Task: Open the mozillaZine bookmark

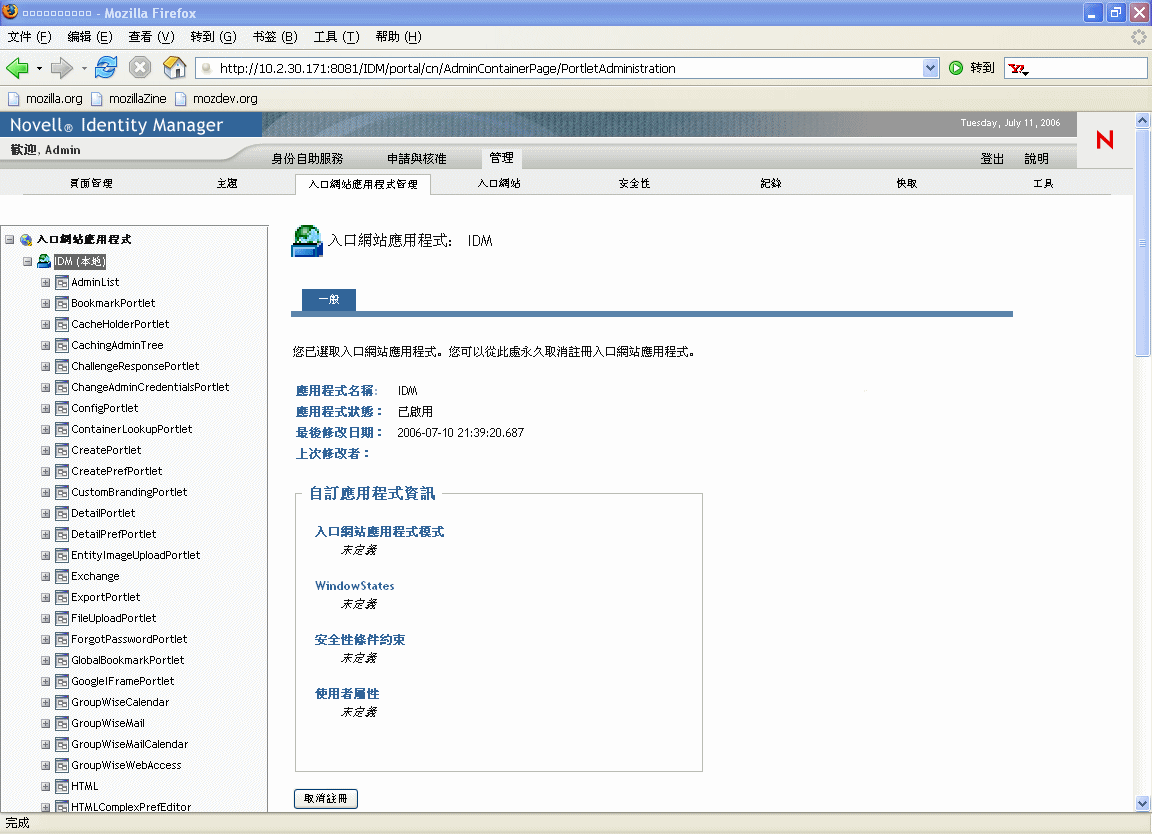Action: click(137, 98)
